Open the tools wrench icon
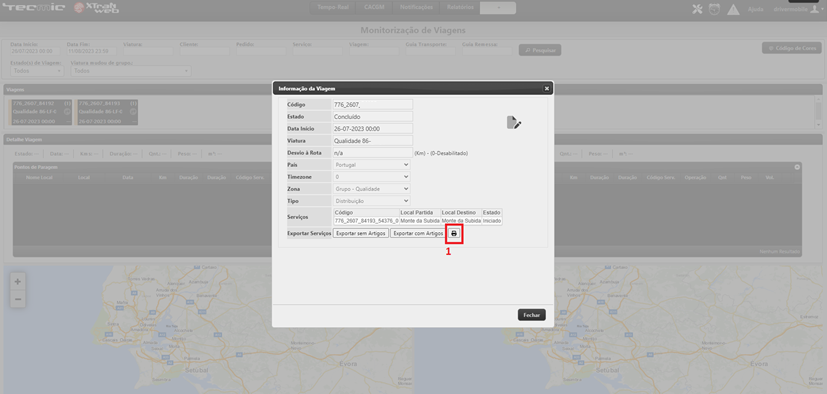 click(697, 9)
